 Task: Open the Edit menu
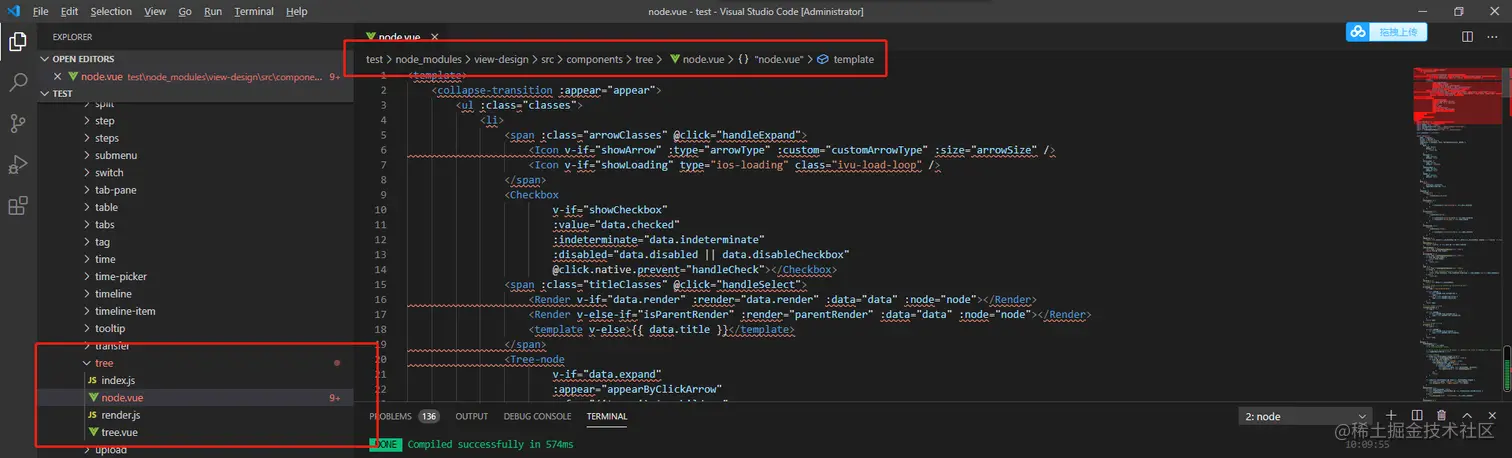[x=69, y=11]
